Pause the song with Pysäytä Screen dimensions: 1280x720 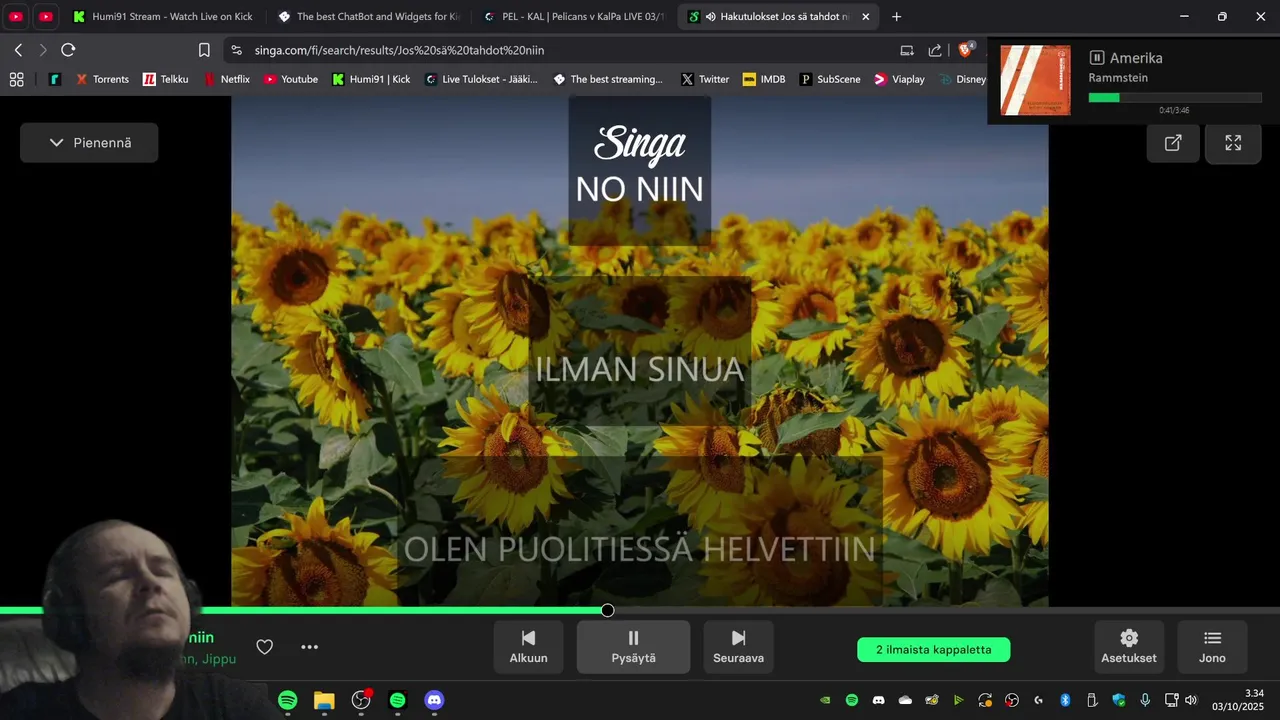click(633, 647)
